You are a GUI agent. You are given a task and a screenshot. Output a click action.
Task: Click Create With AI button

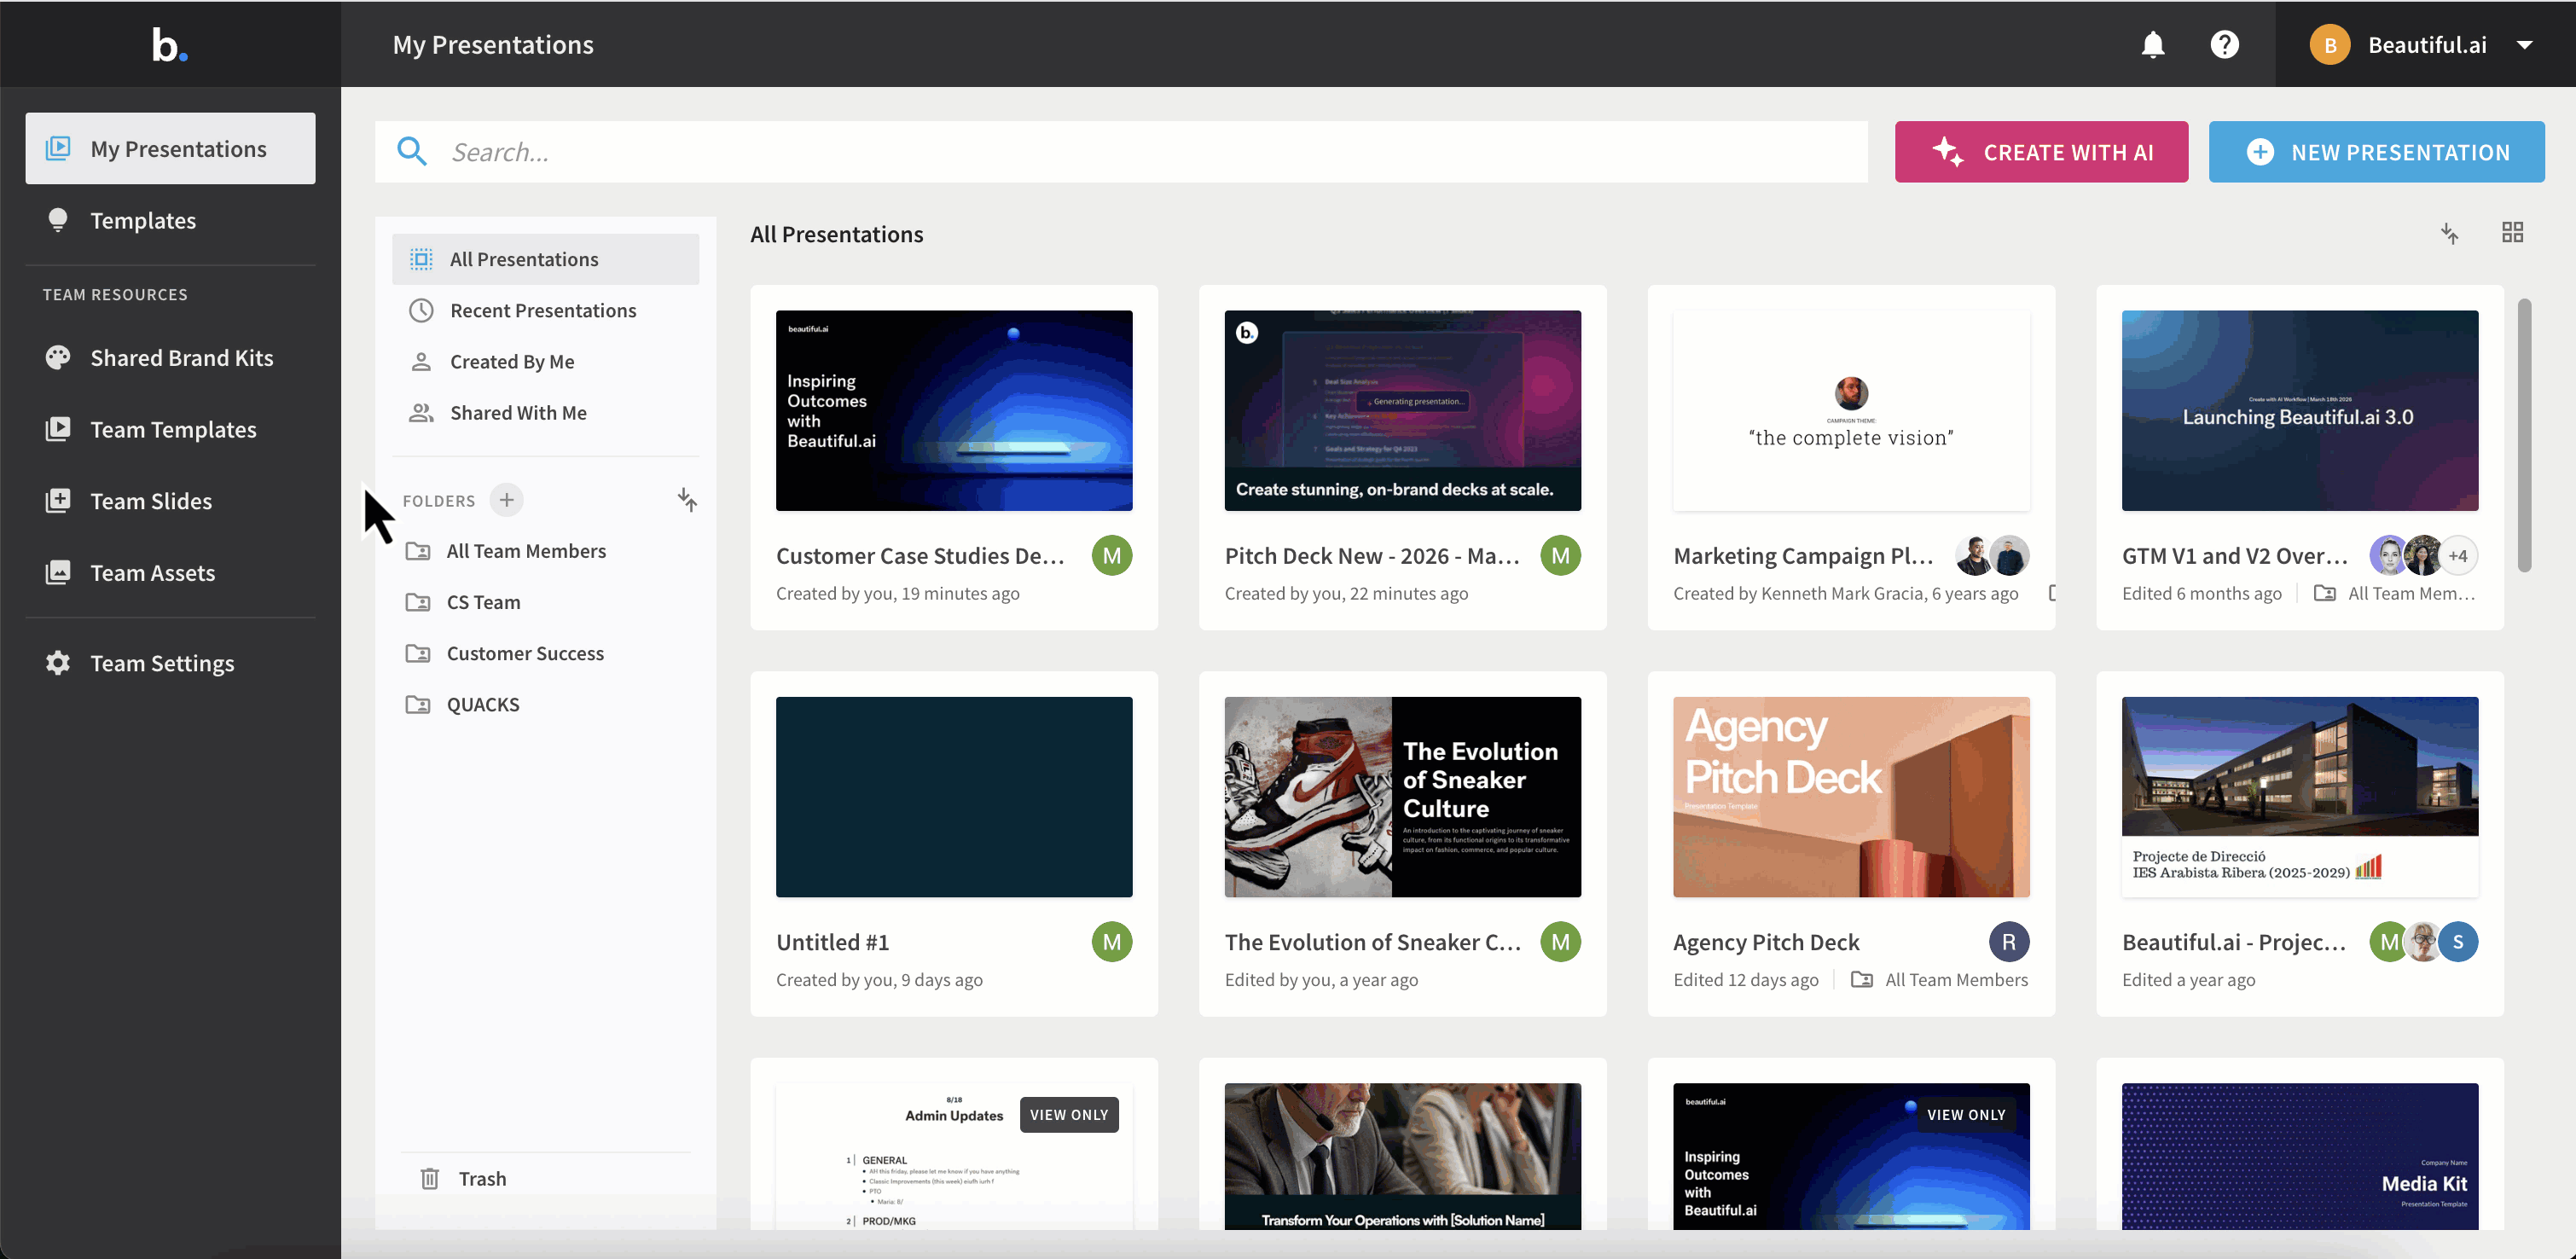pos(2041,152)
